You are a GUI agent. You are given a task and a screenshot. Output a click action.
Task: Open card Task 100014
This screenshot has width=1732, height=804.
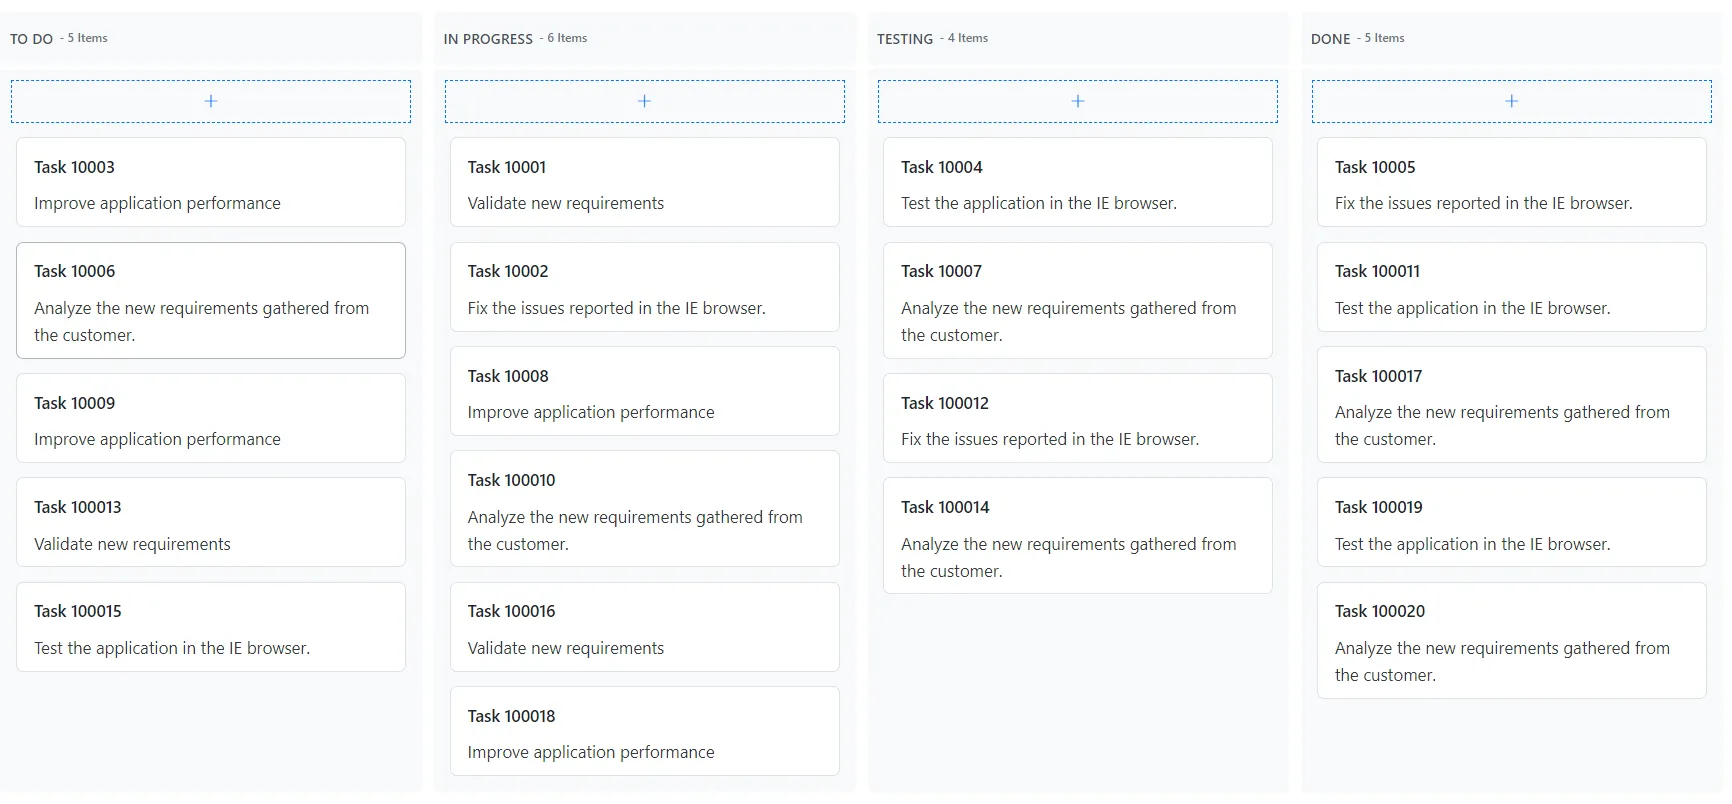(1078, 536)
